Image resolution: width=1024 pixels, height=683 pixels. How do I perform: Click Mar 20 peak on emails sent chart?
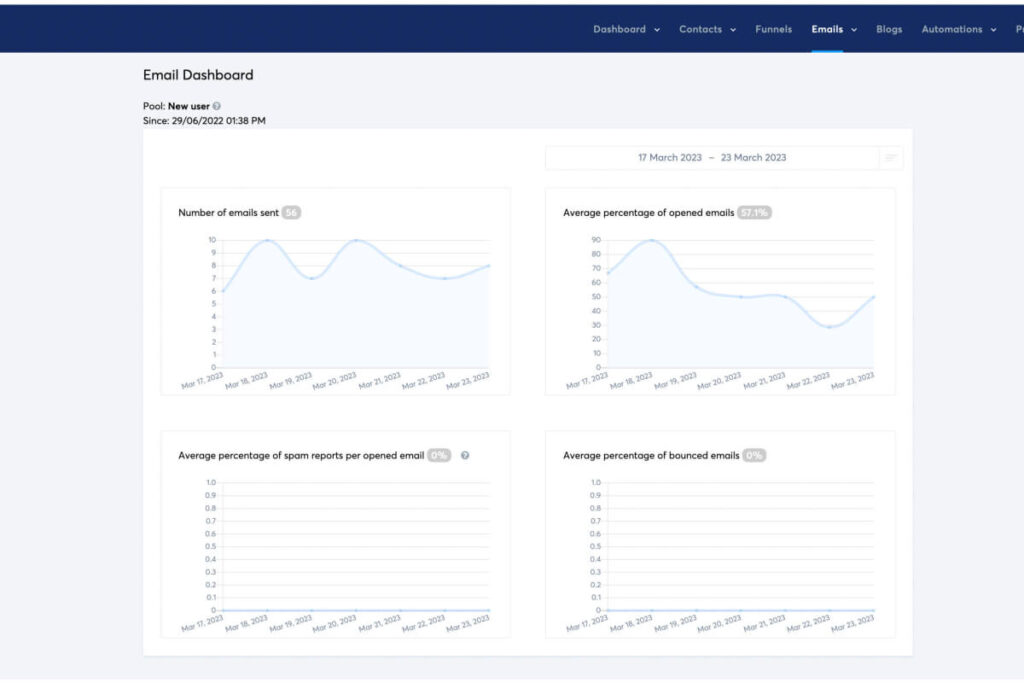(x=356, y=240)
